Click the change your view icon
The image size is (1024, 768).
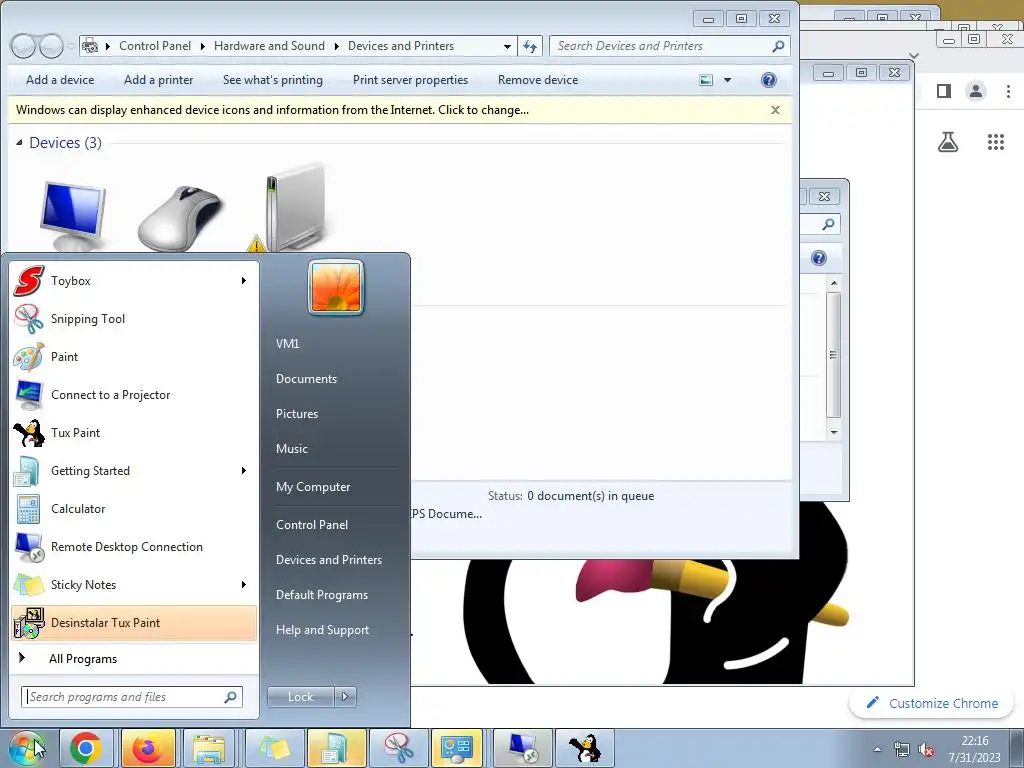pyautogui.click(x=706, y=80)
